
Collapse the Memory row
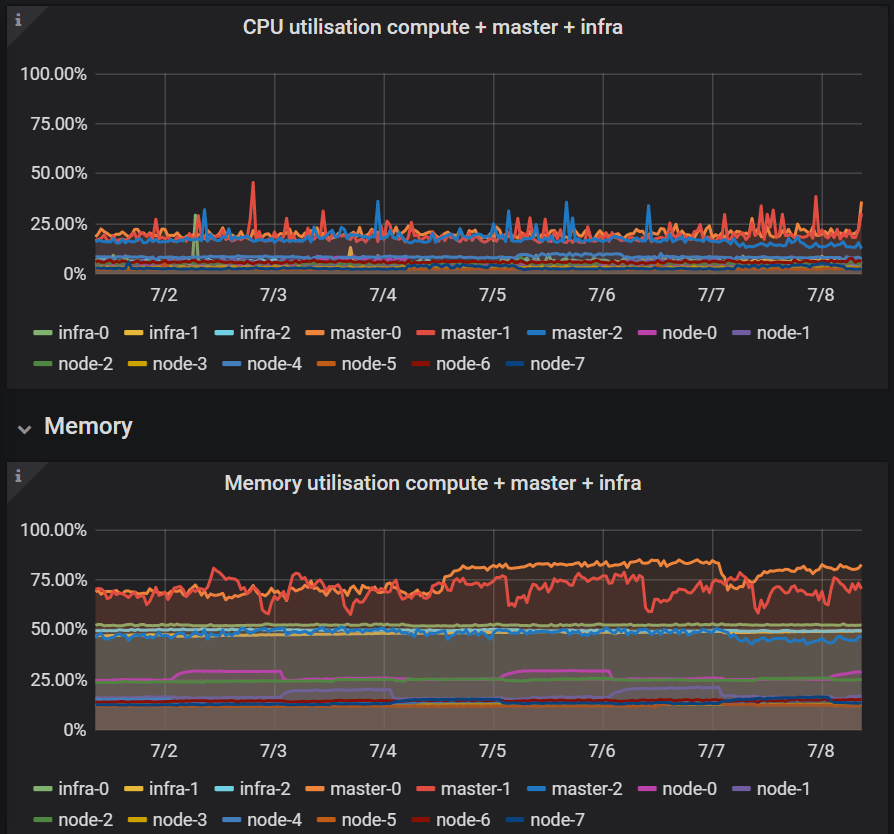coord(24,425)
